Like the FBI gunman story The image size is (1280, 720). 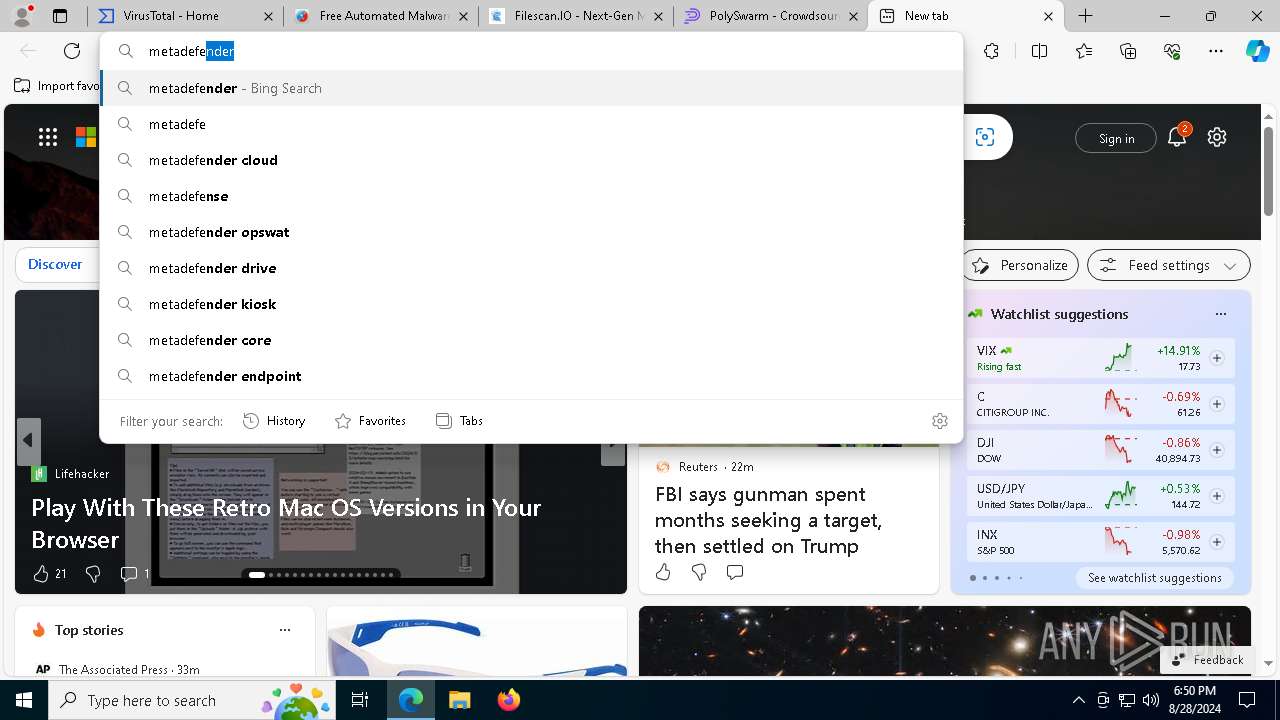point(663,572)
